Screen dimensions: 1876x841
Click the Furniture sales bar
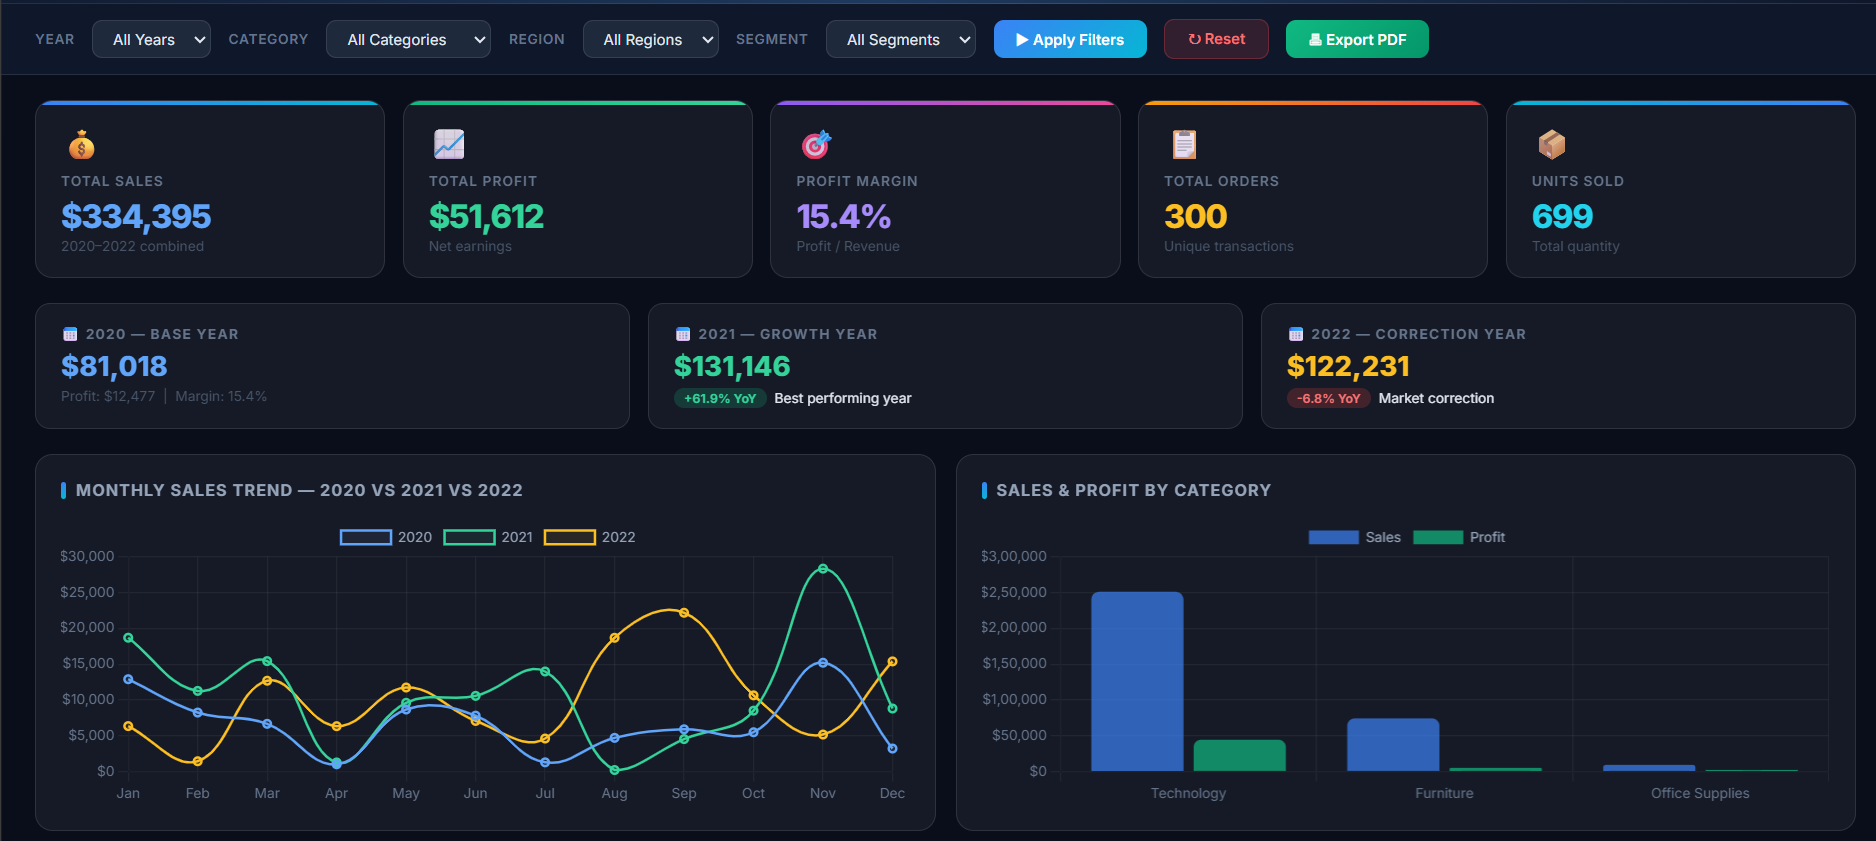point(1393,744)
